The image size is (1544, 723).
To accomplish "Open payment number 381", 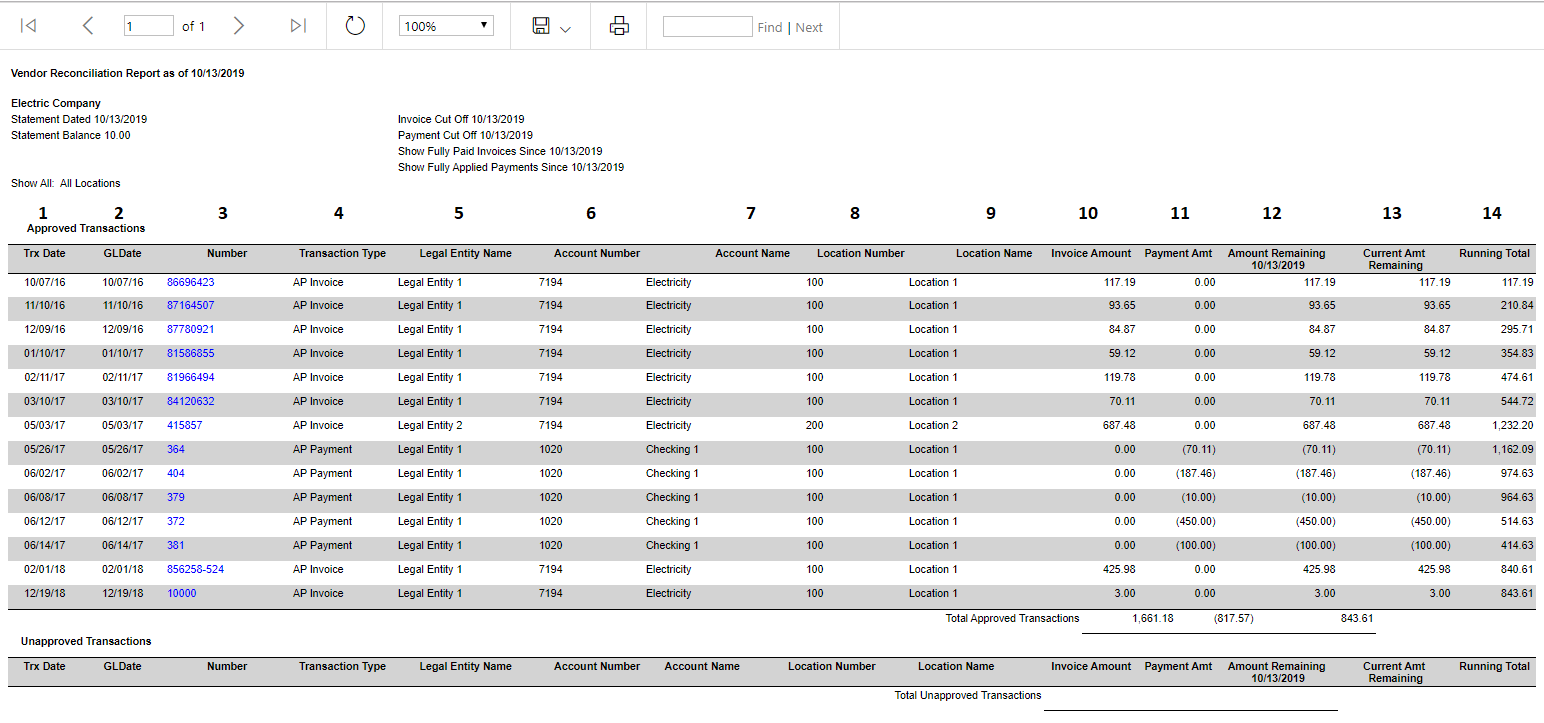I will [175, 546].
